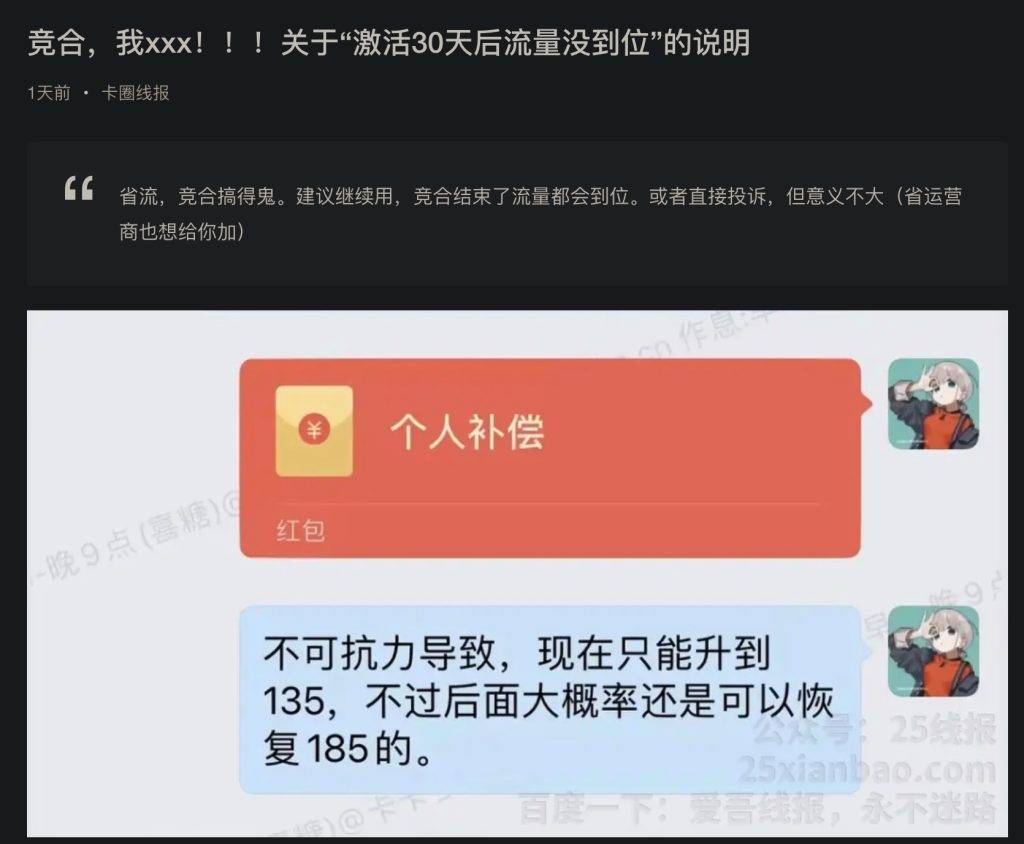The image size is (1024, 844).
Task: Click the large quotation mark icon
Action: 79,188
